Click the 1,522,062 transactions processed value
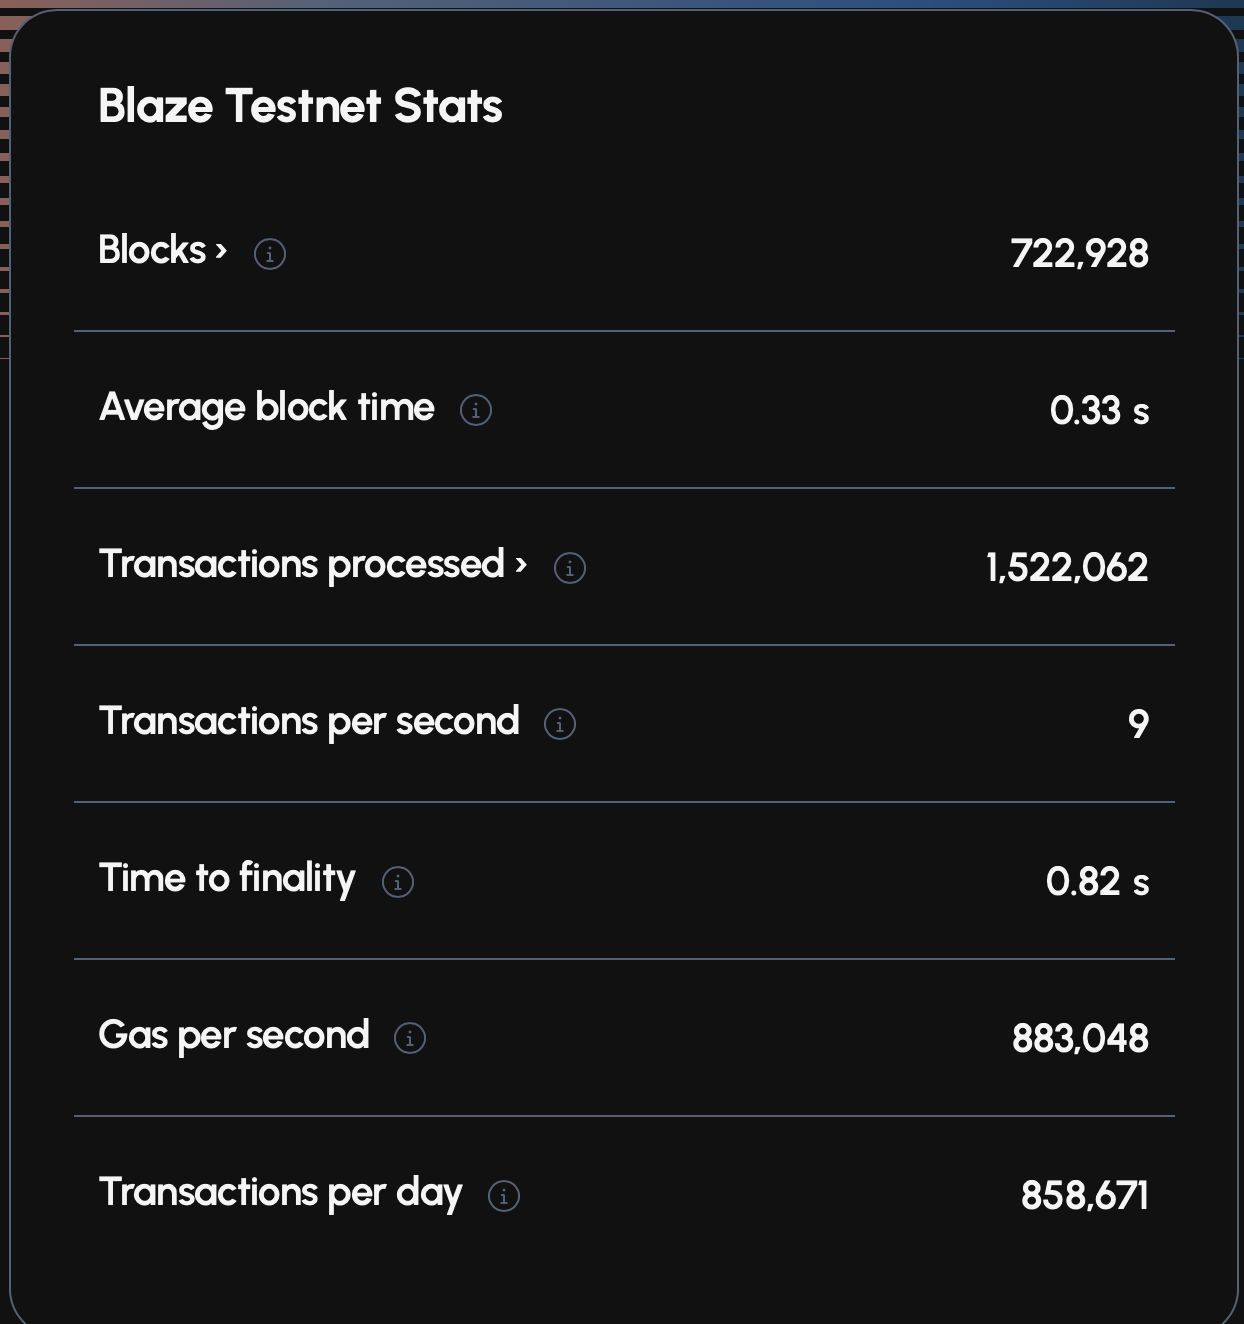This screenshot has height=1324, width=1244. pos(1066,568)
